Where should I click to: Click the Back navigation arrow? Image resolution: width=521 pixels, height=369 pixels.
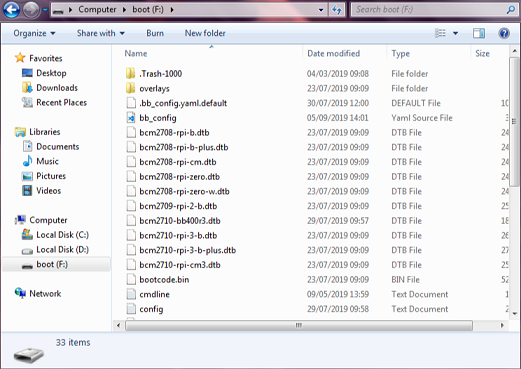[x=12, y=9]
